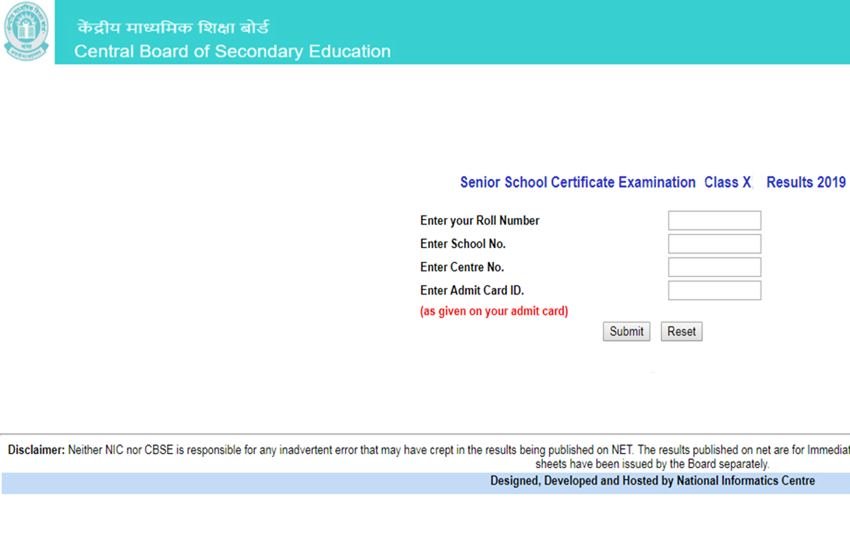Submit the result form

[x=626, y=332]
